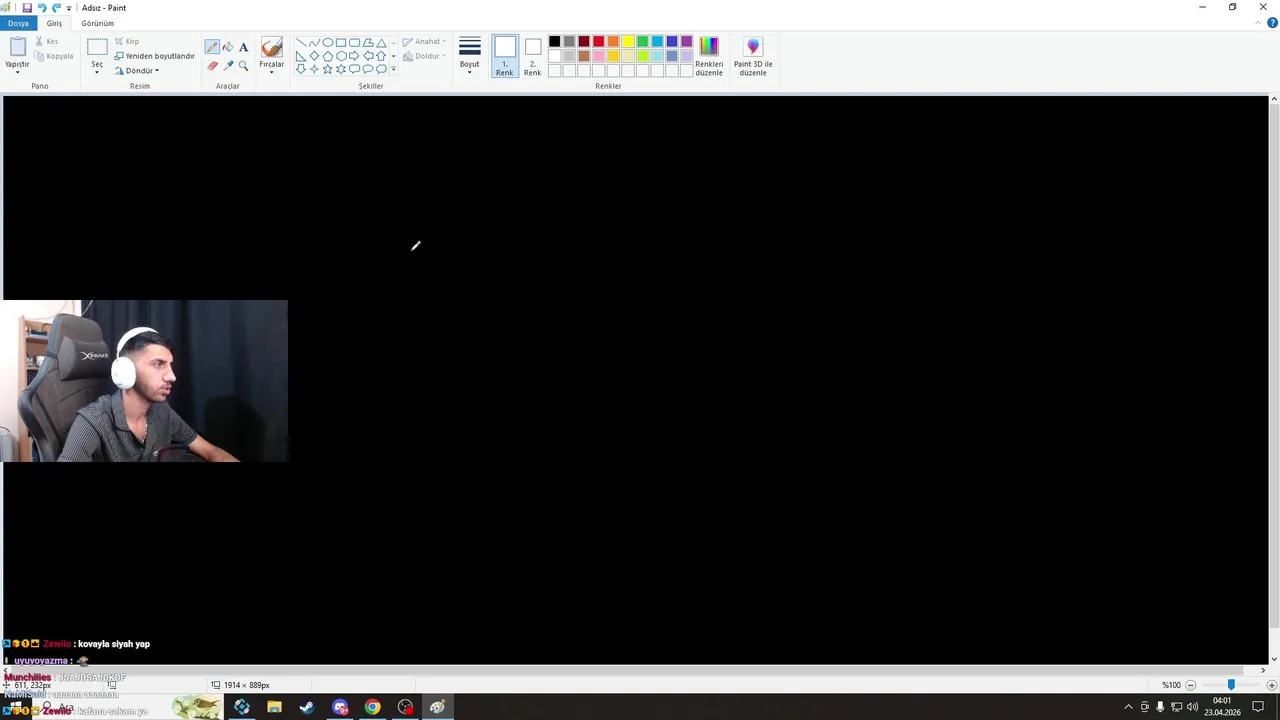
Task: Choose the Diamond shape
Action: pyautogui.click(x=314, y=56)
